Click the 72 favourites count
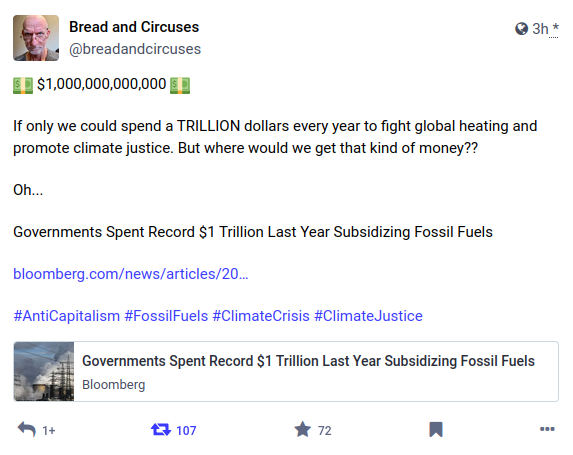The image size is (573, 455). pyautogui.click(x=325, y=431)
